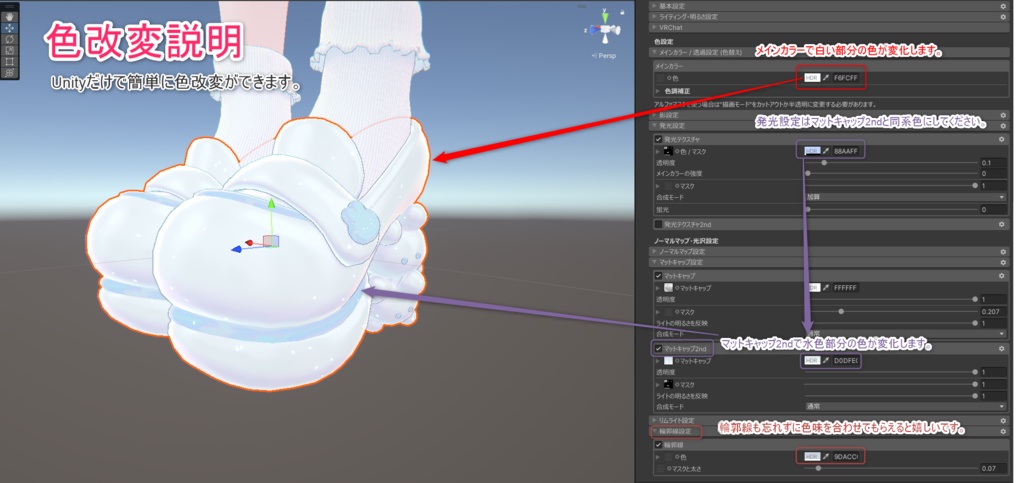Click the 88AAFF hex color field
Viewport: 1024px width, 483px height.
[x=846, y=151]
